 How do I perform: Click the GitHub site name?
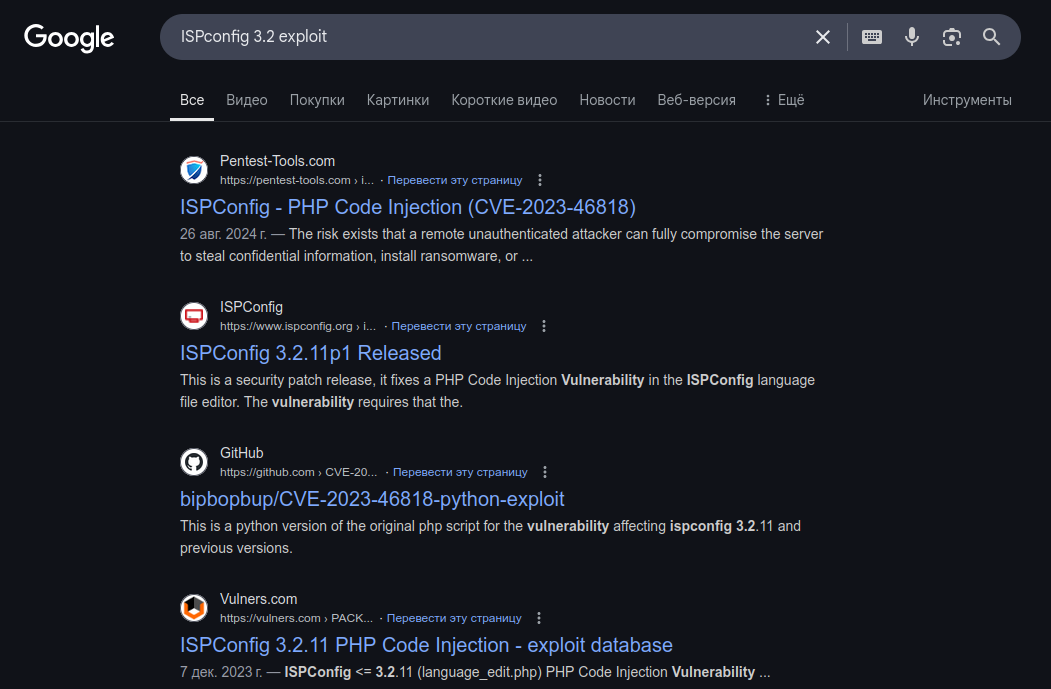tap(241, 454)
